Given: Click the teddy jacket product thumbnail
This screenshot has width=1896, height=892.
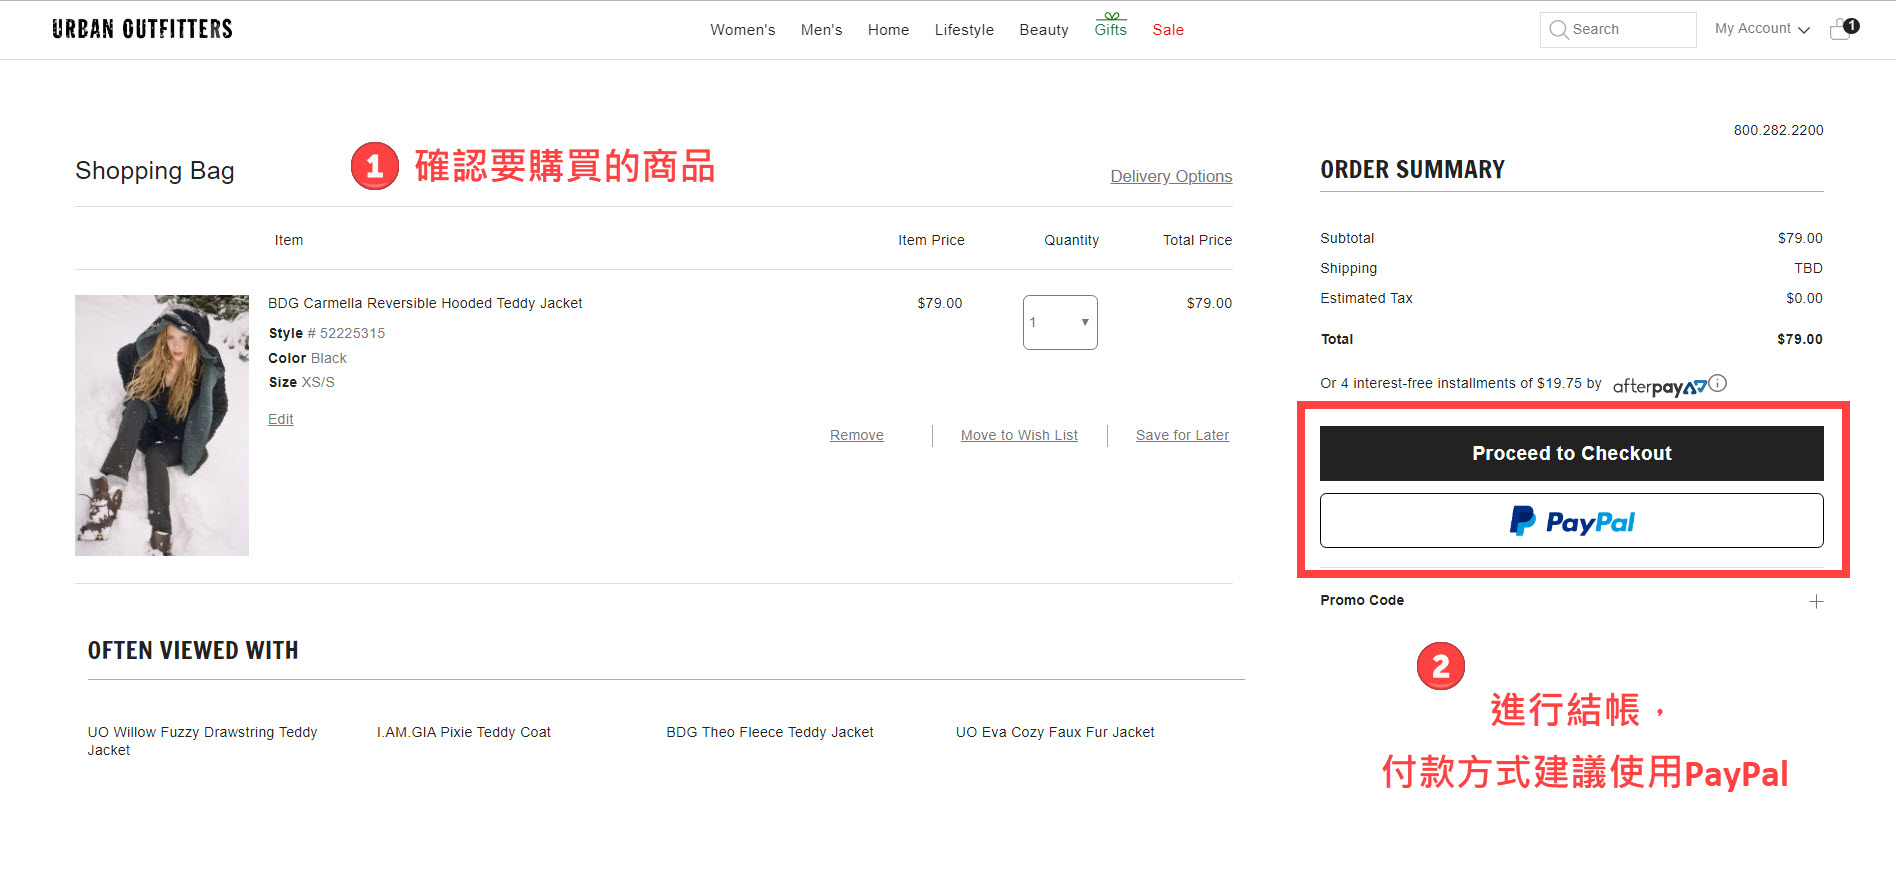Looking at the screenshot, I should click(x=162, y=425).
